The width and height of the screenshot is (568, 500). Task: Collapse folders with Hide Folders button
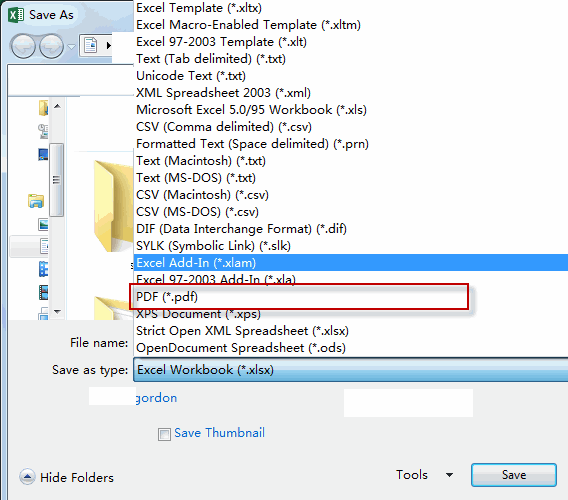pyautogui.click(x=67, y=478)
